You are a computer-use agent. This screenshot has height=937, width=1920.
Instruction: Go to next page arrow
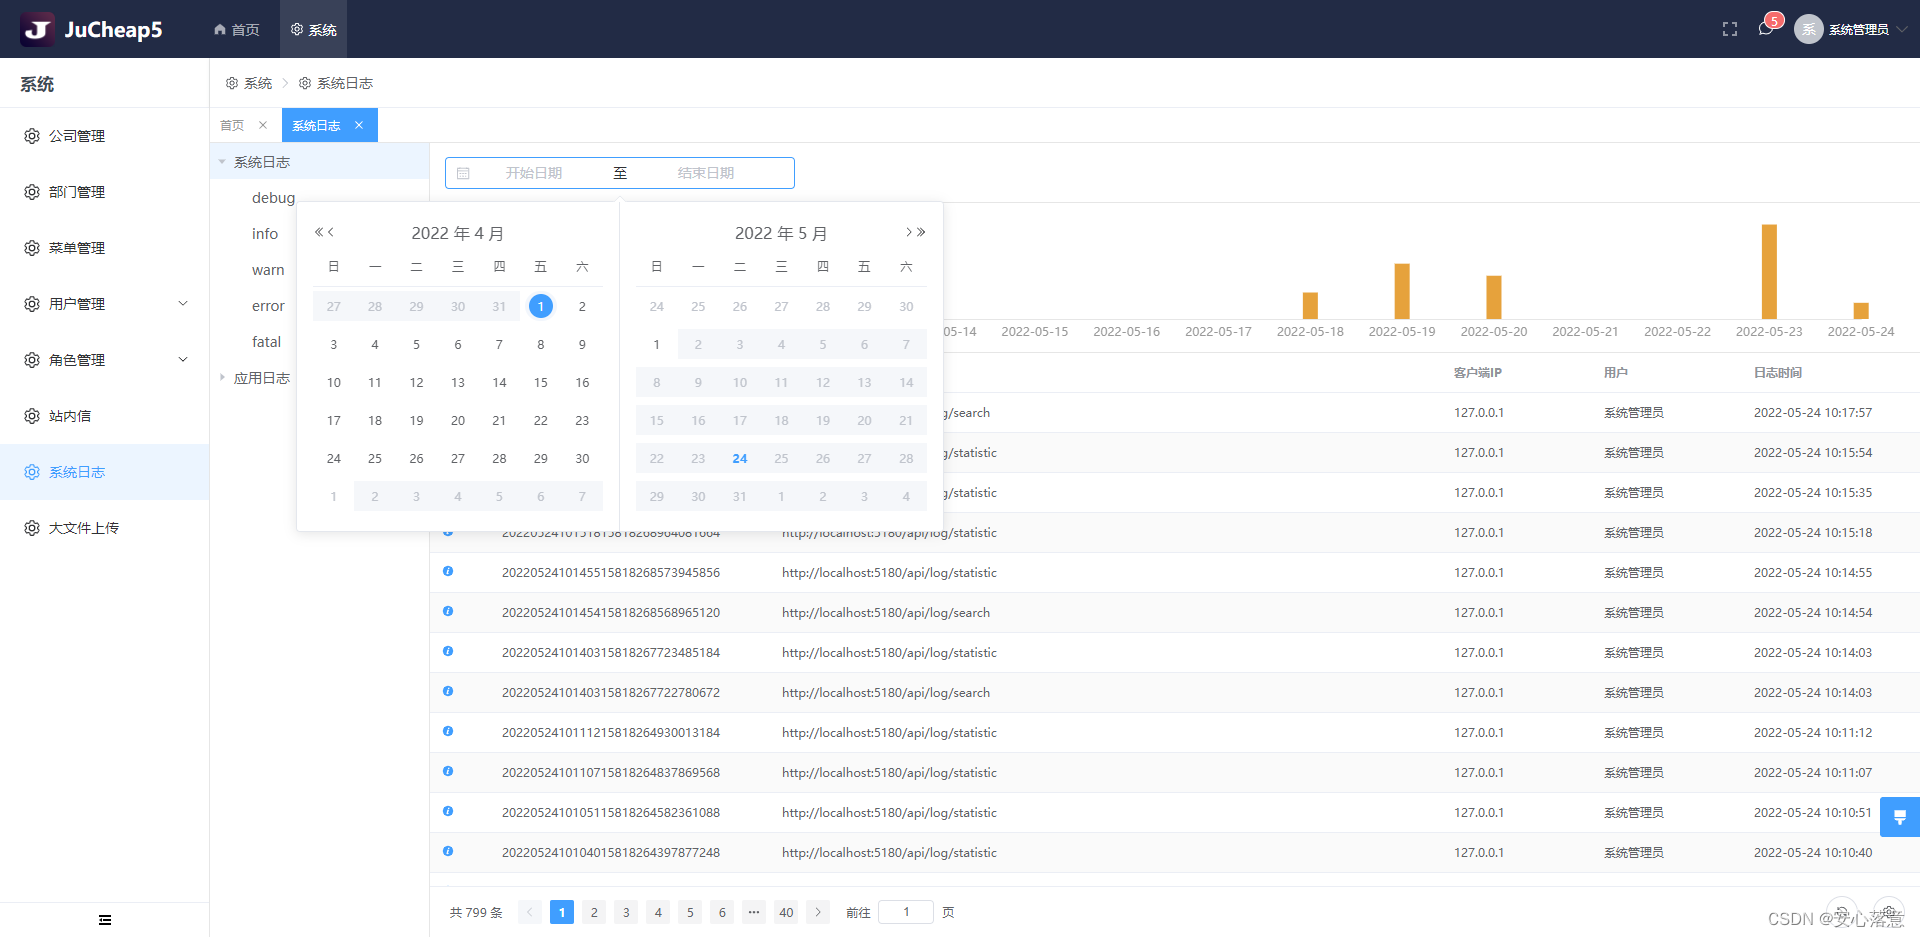click(818, 912)
